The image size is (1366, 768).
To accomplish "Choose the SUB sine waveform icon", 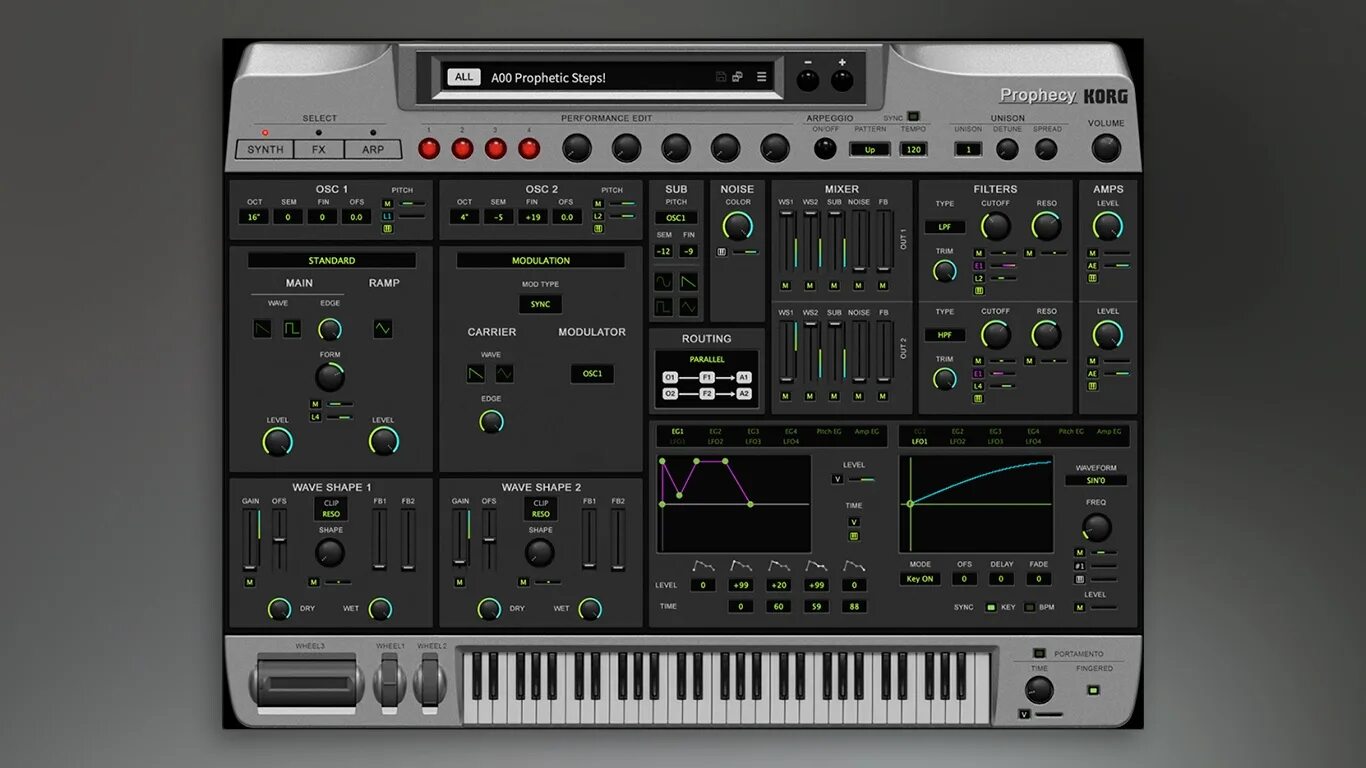I will pyautogui.click(x=664, y=282).
